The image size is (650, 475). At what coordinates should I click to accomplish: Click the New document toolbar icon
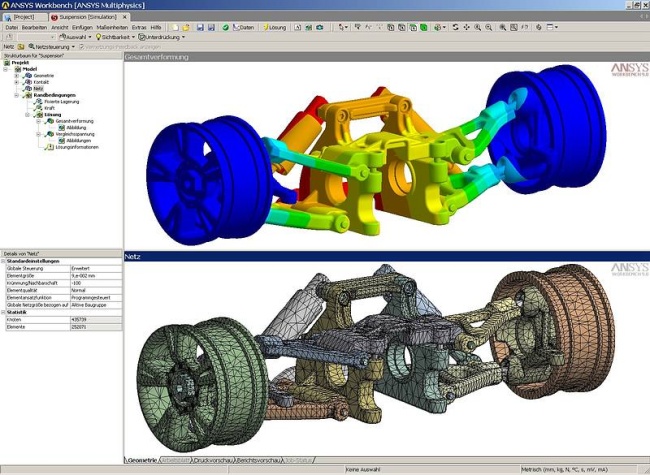175,27
